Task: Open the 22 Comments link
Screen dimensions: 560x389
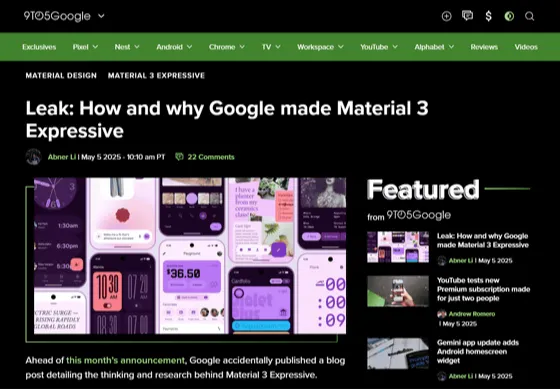Action: (211, 157)
